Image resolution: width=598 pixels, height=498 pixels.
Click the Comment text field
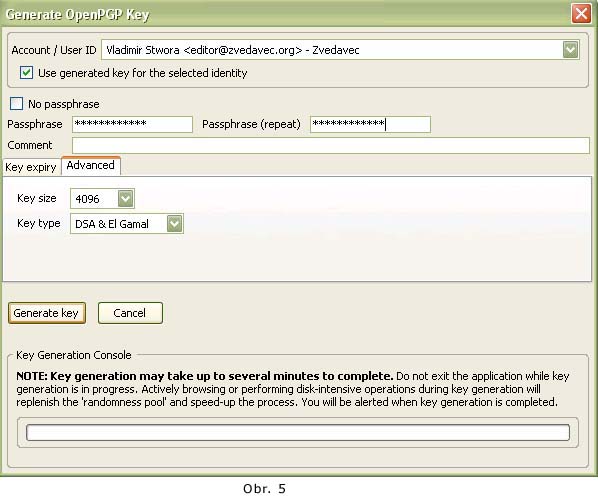[x=331, y=145]
